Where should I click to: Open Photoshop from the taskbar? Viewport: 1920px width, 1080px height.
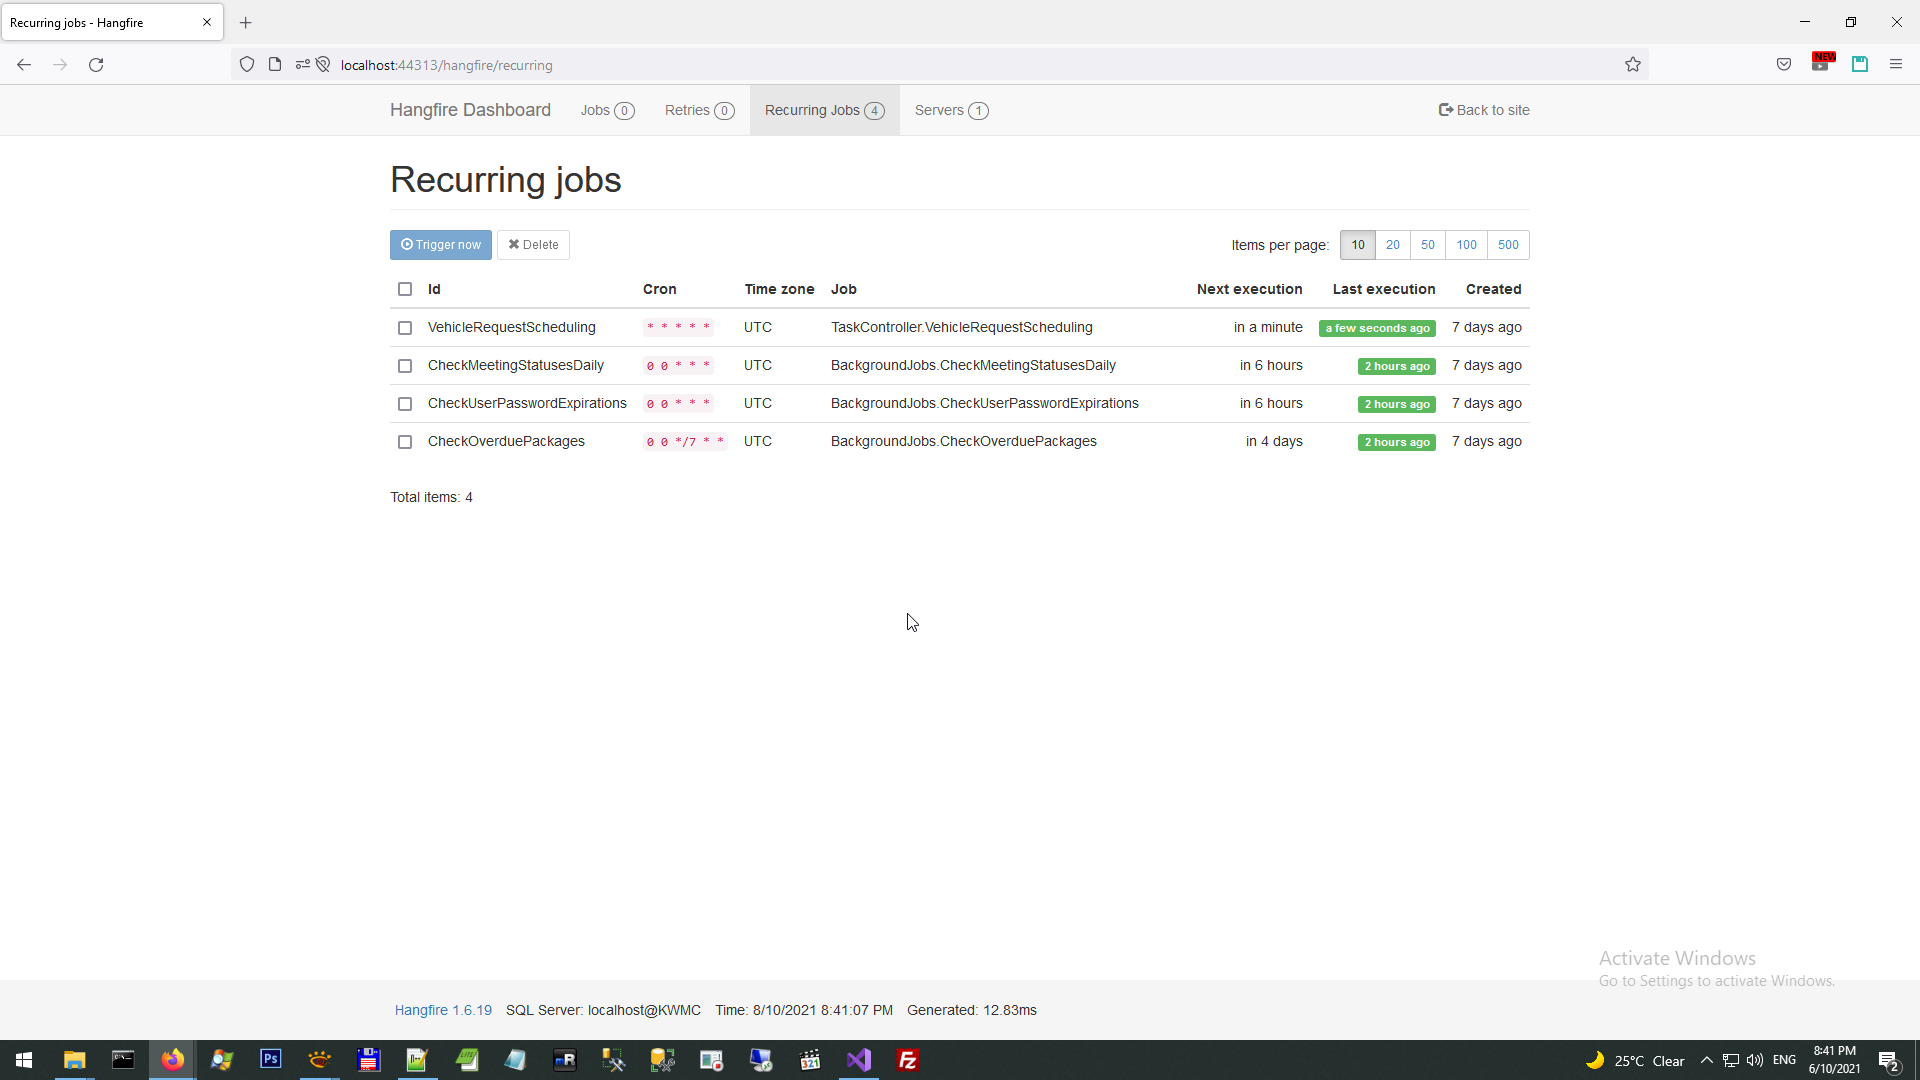click(270, 1060)
